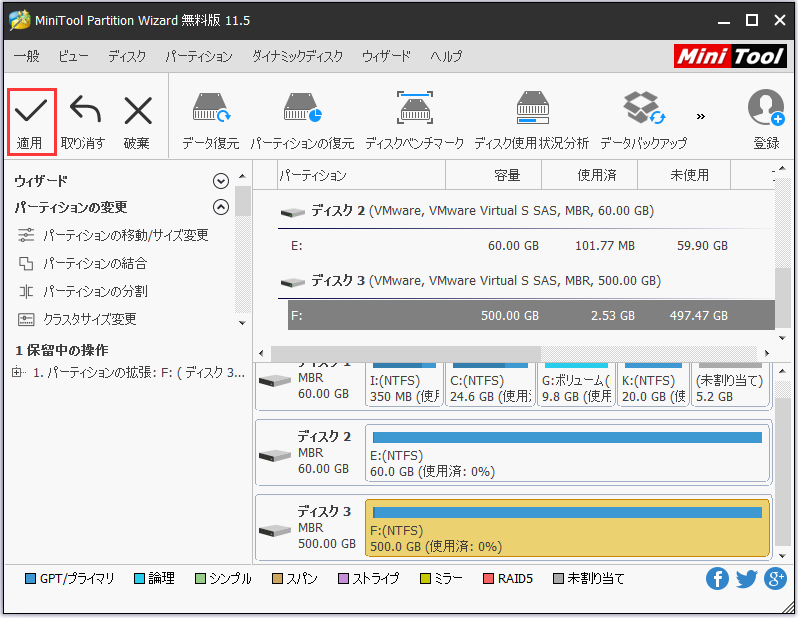The height and width of the screenshot is (618, 798).
Task: Open the 一般 menu
Action: point(26,56)
